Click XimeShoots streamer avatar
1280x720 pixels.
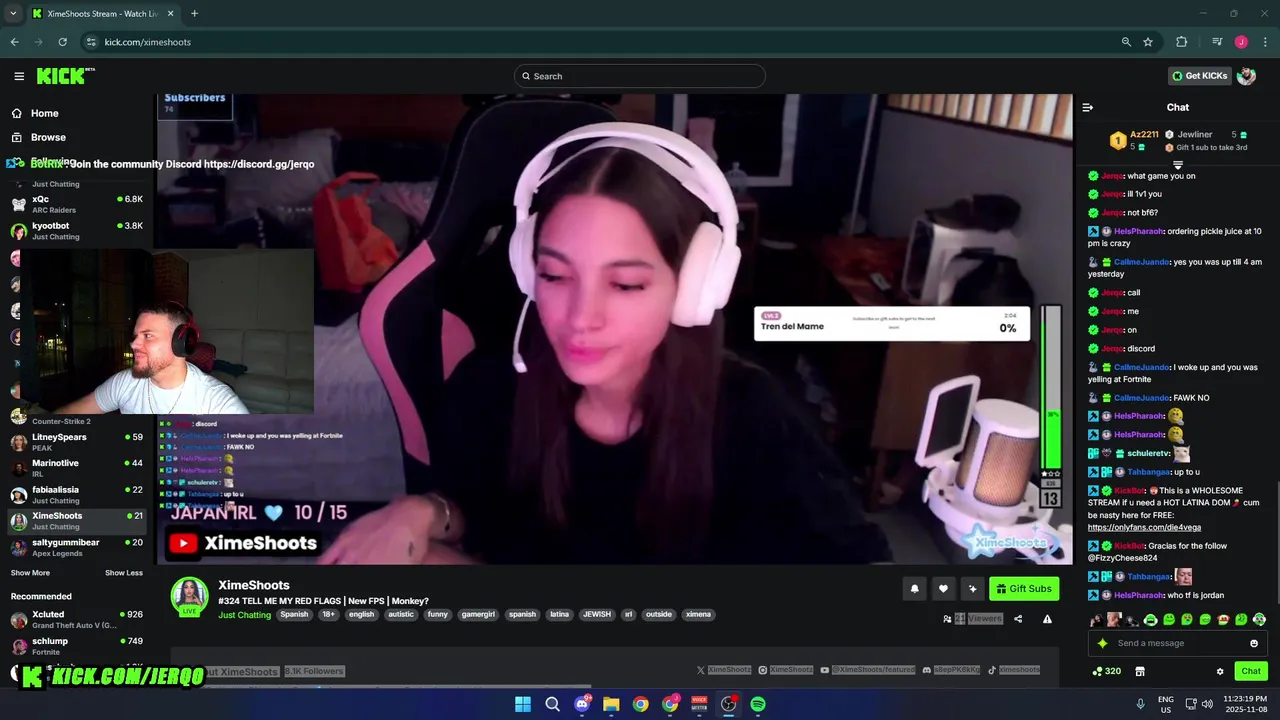[189, 596]
